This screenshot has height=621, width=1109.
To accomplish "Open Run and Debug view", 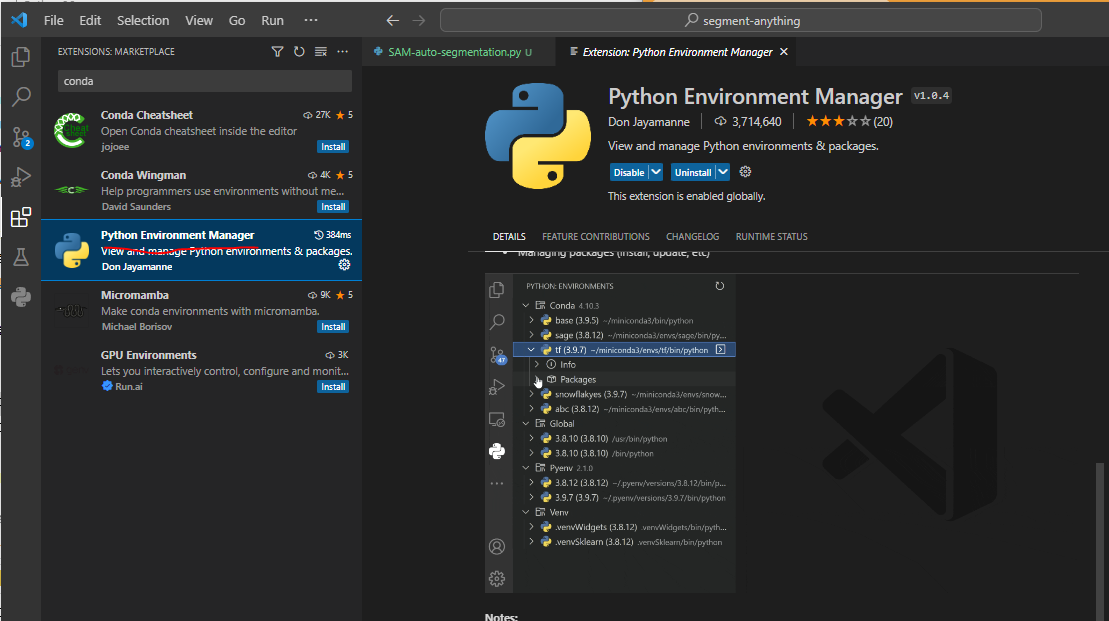I will tap(21, 177).
